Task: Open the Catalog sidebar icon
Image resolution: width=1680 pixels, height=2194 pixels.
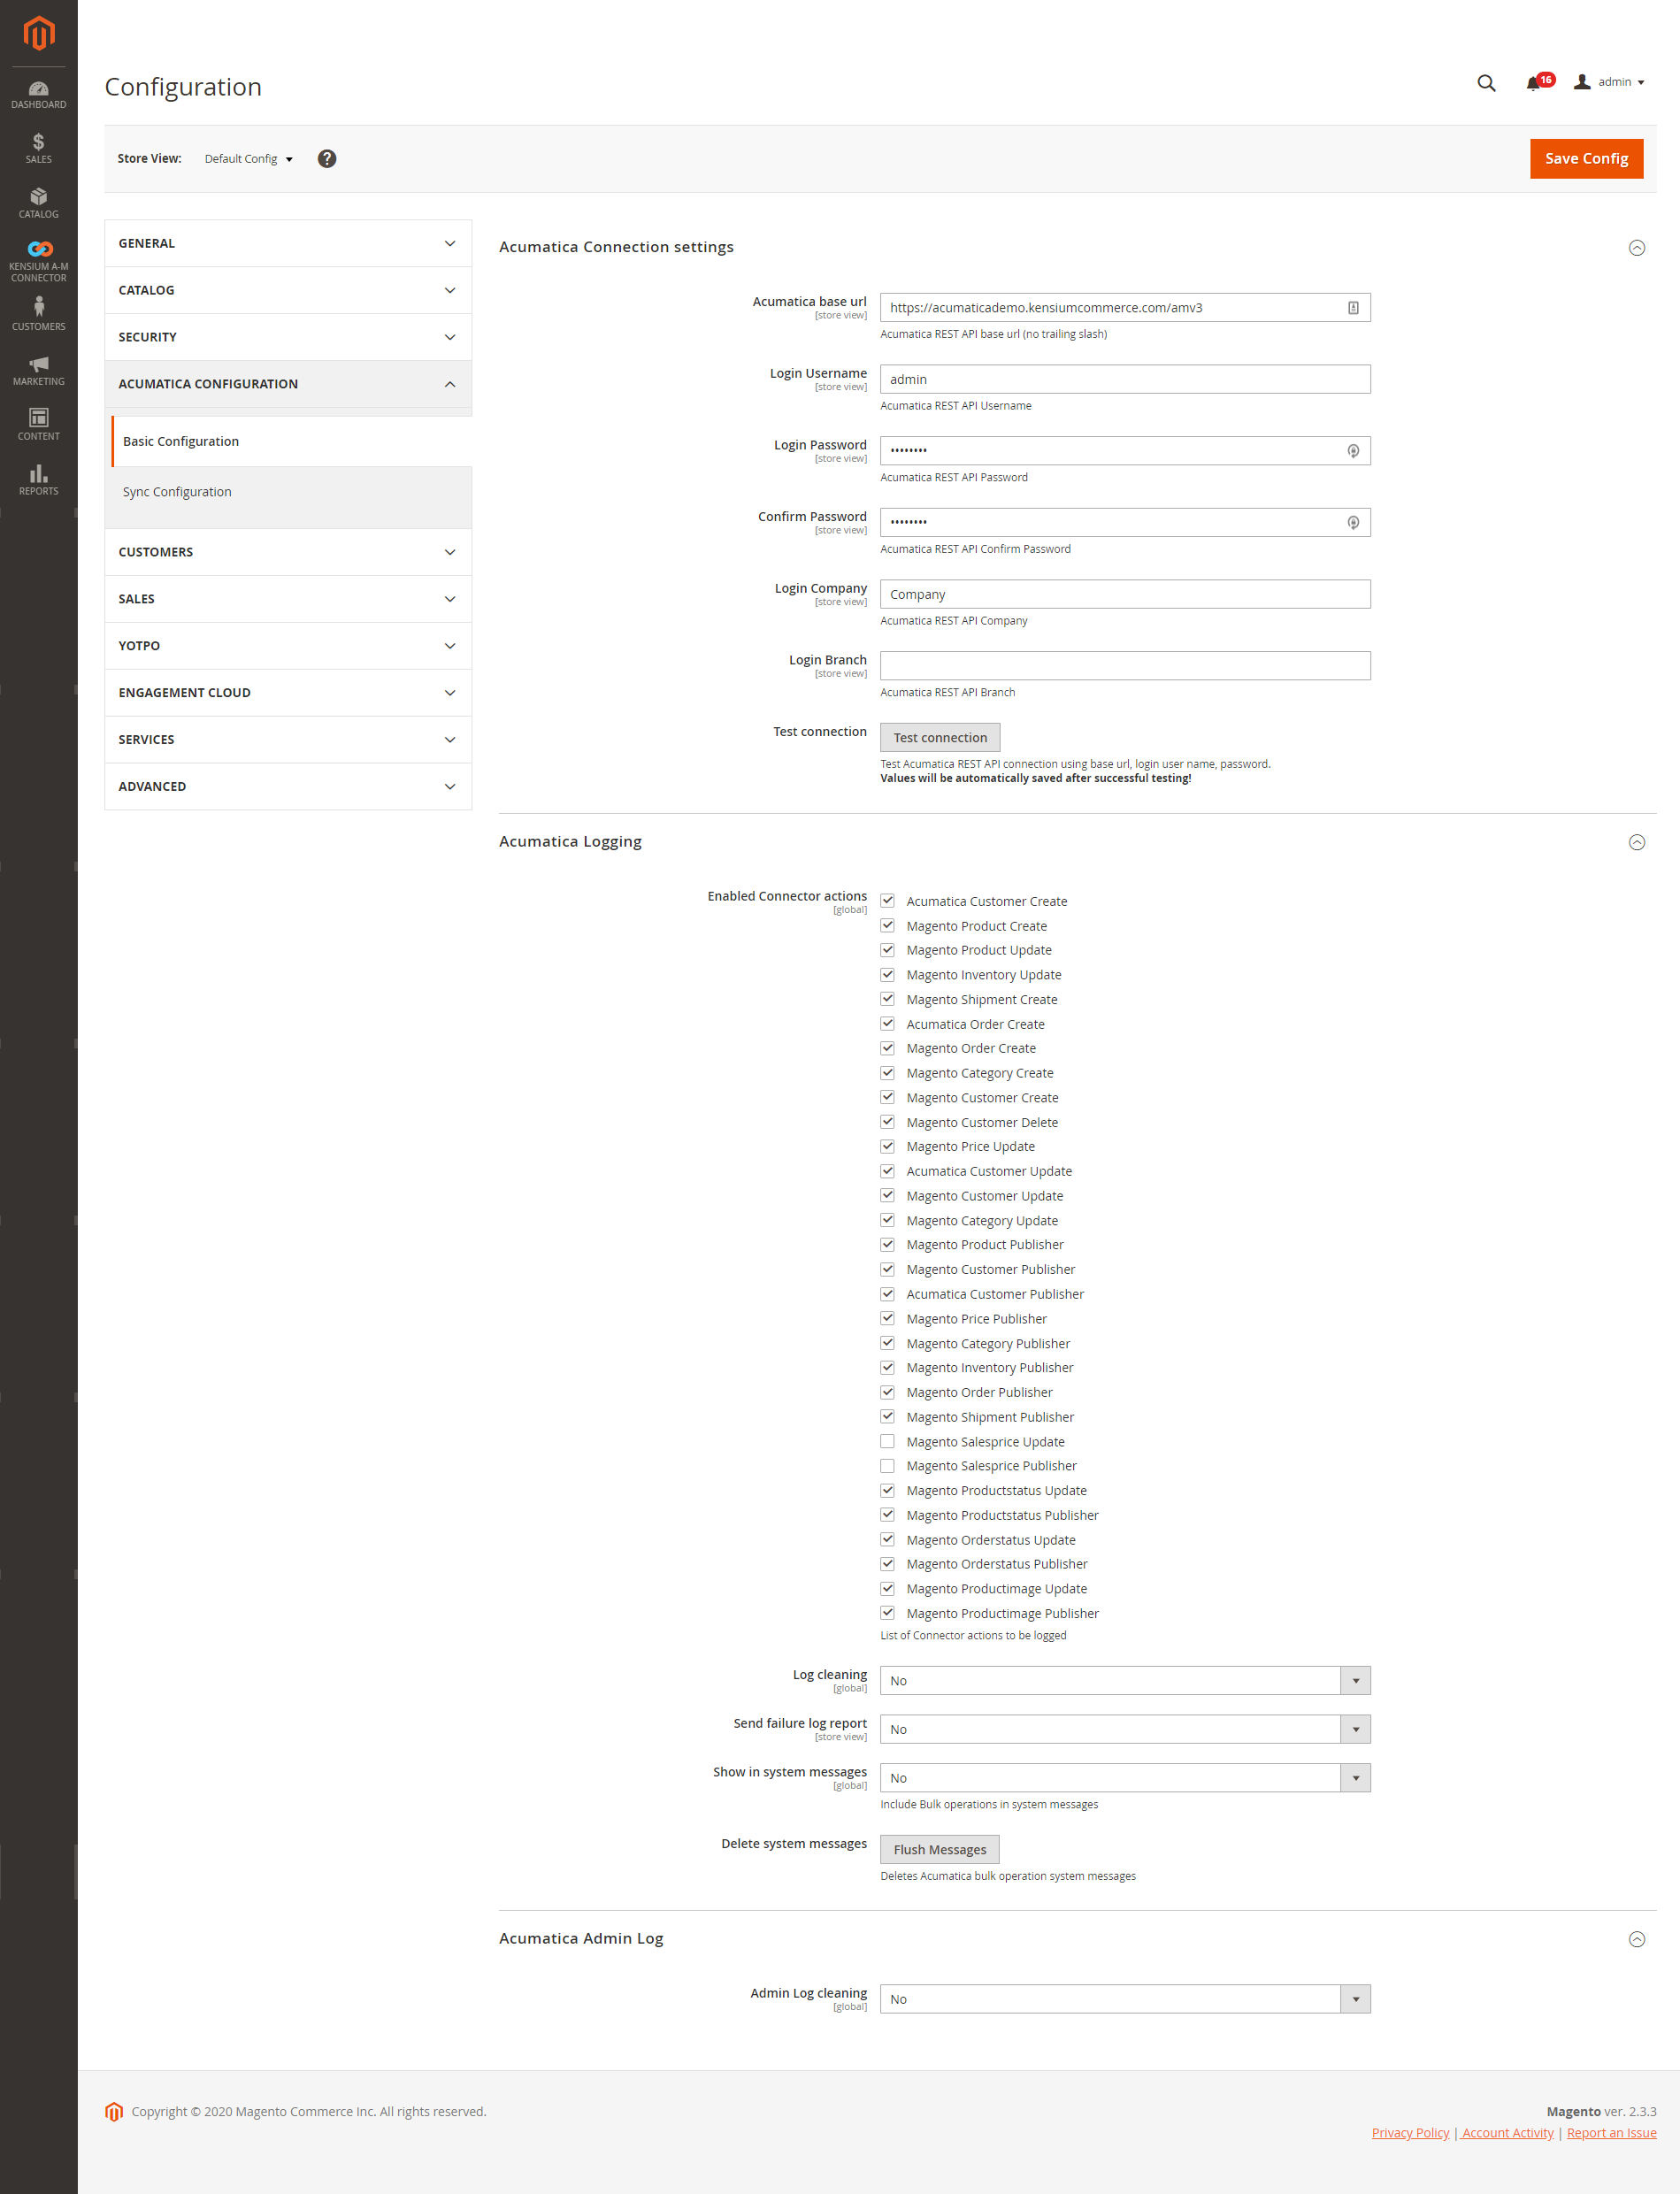Action: coord(38,204)
